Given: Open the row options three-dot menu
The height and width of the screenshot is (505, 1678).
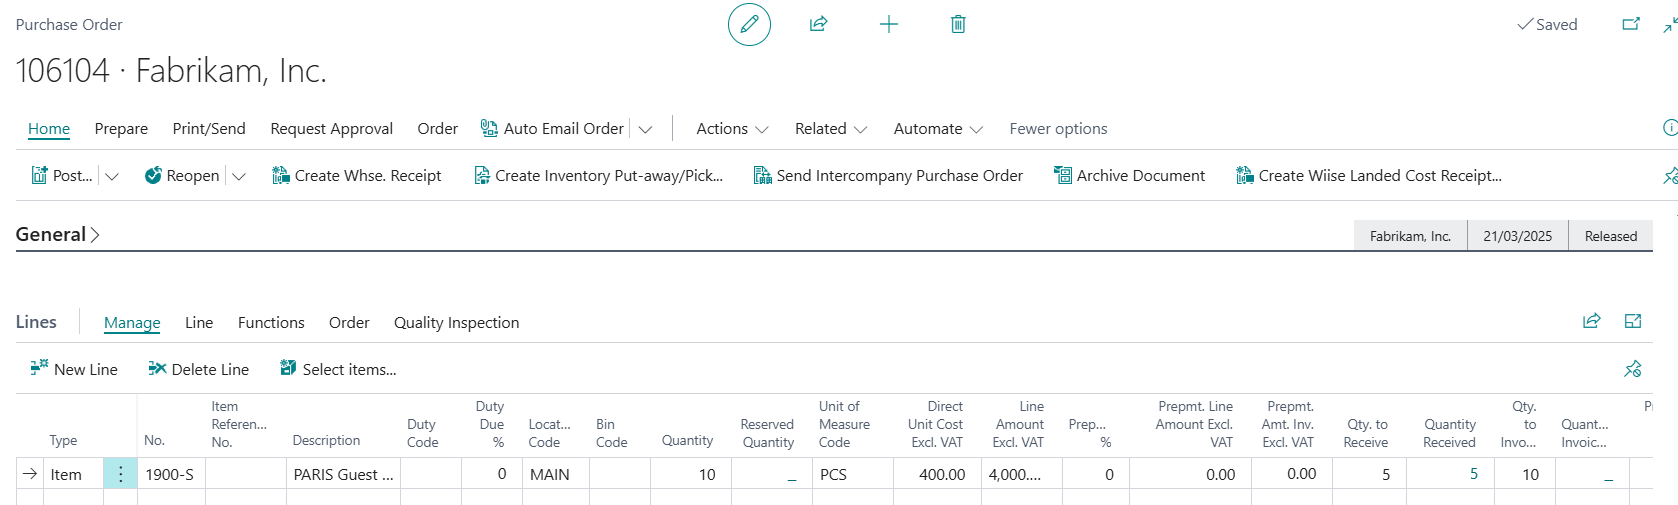Looking at the screenshot, I should tap(120, 474).
